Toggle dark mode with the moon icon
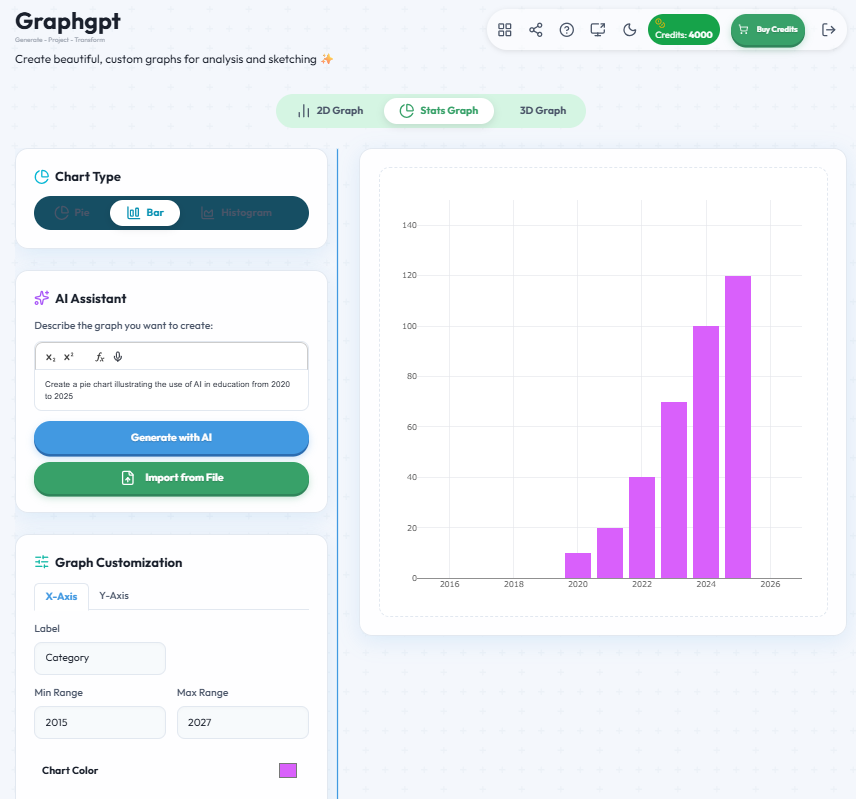The image size is (856, 799). pos(629,30)
